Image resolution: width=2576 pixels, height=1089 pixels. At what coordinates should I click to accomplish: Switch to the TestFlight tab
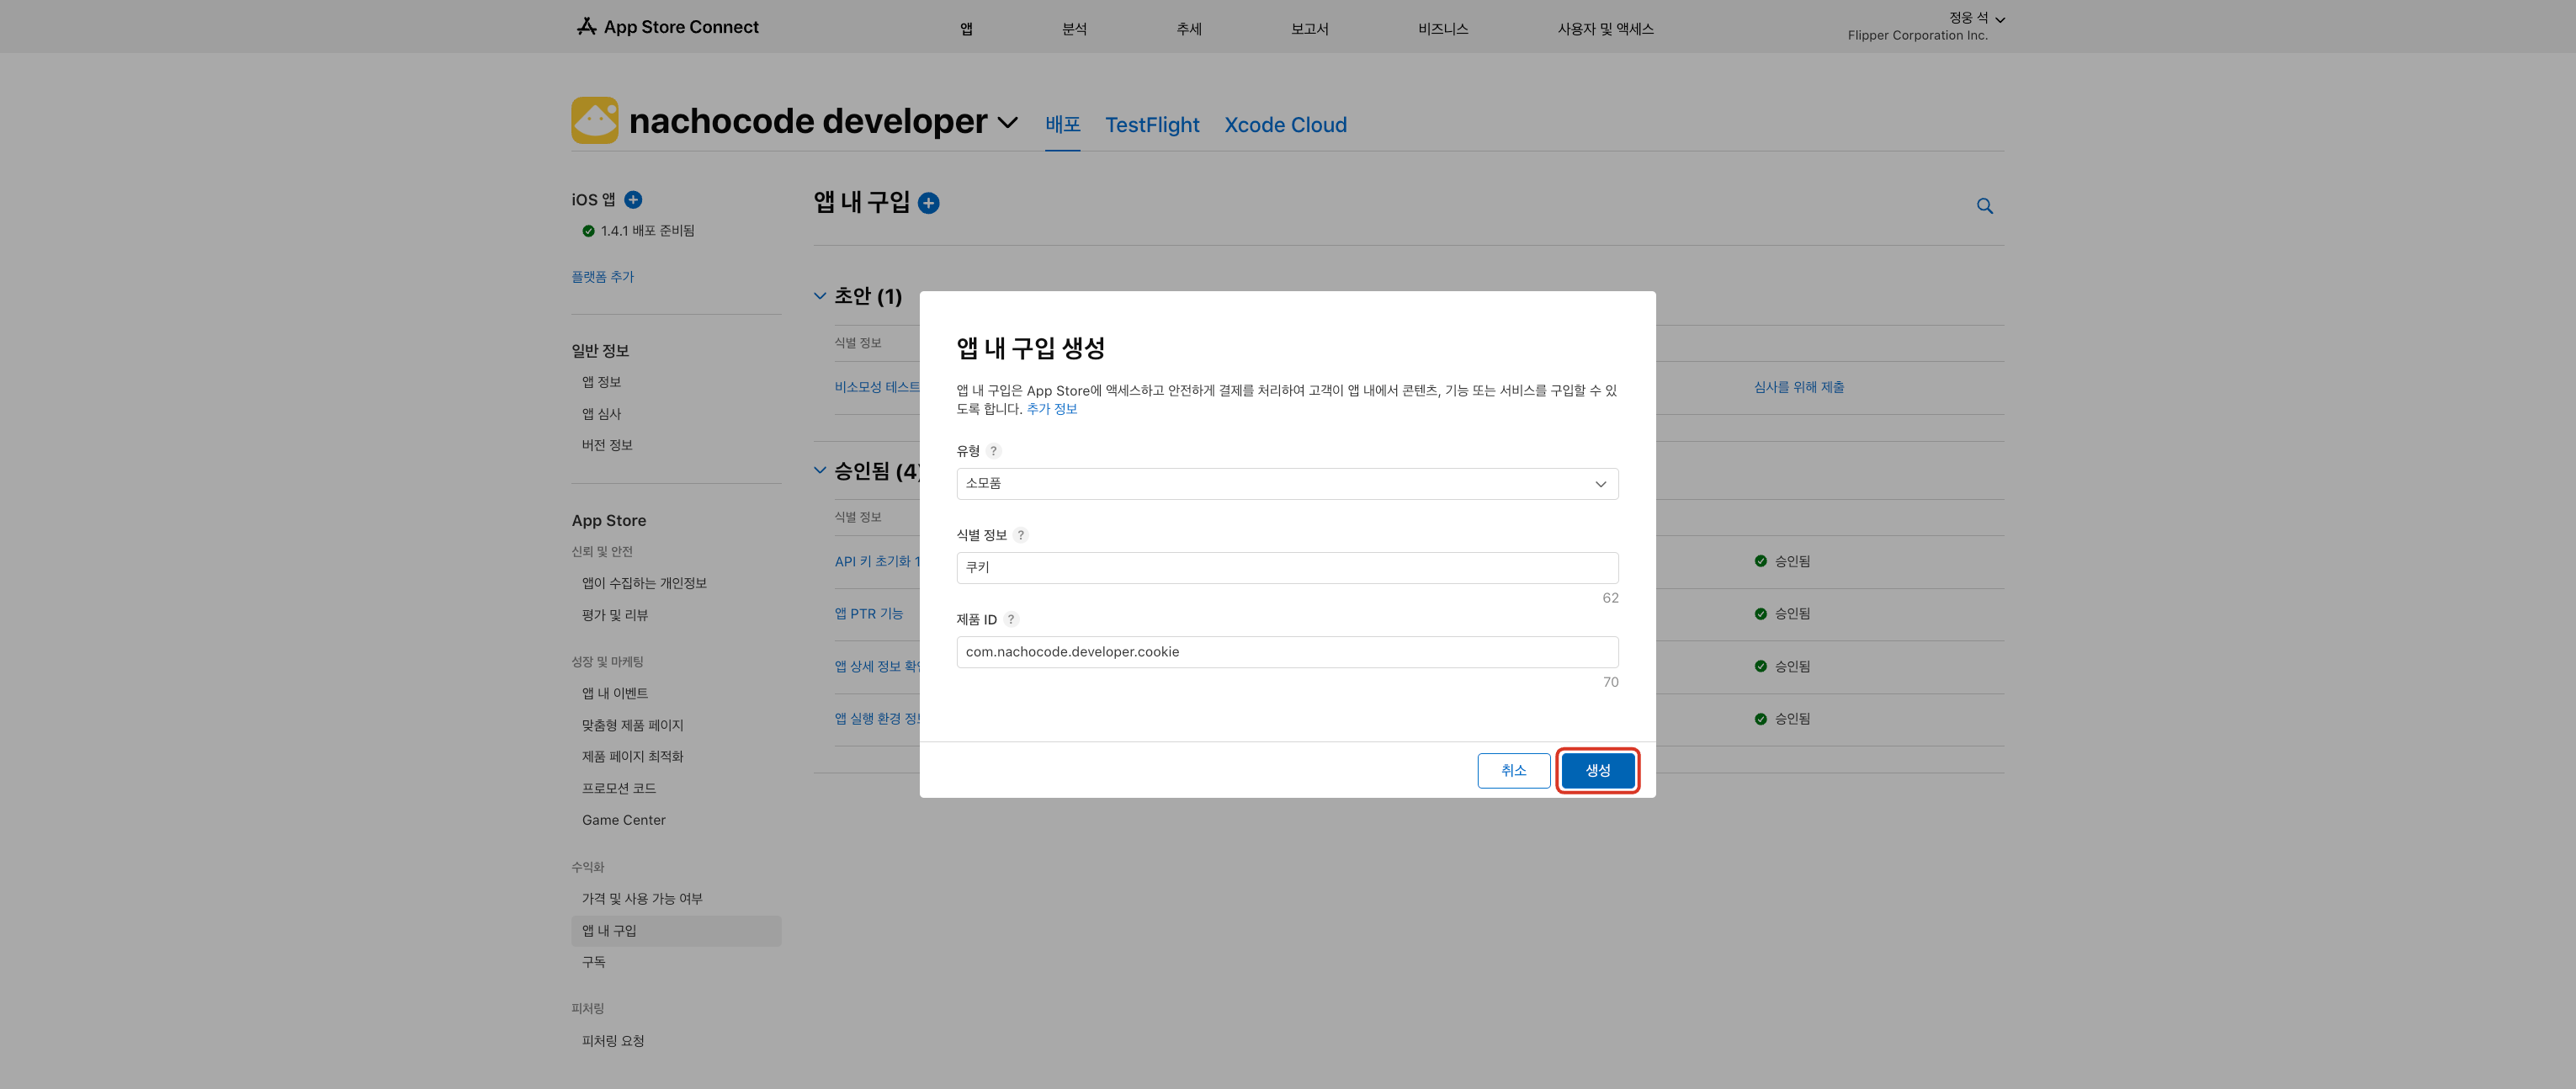(1151, 125)
